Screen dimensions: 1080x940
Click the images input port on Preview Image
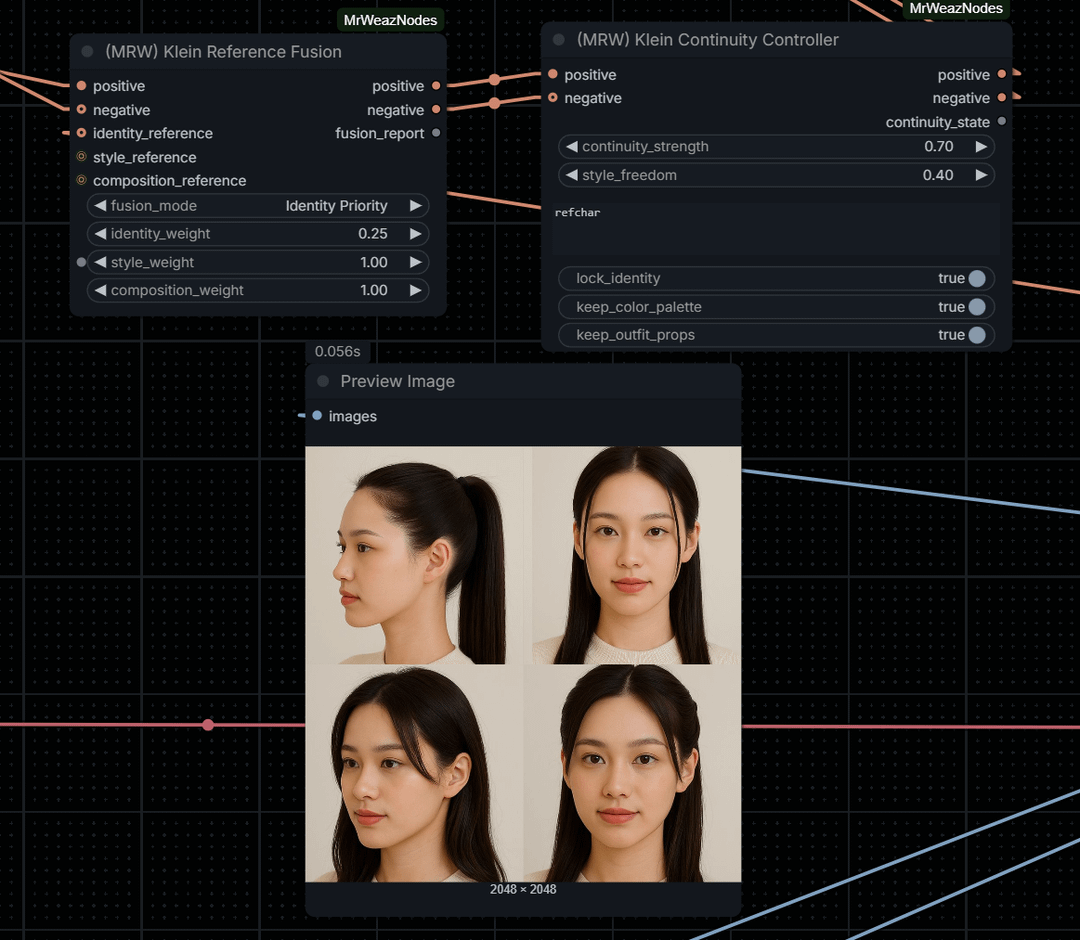(x=318, y=416)
